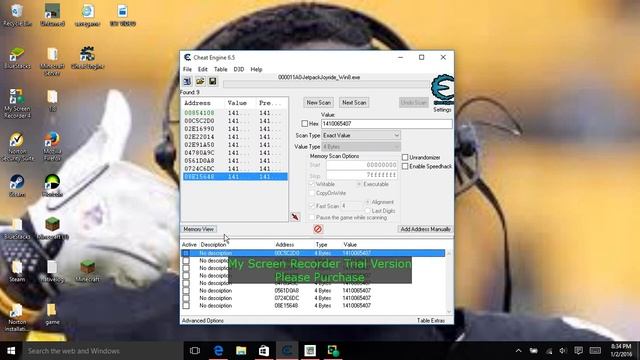This screenshot has width=640, height=360.
Task: Open Settings via the Cheat Engine logo
Action: (442, 93)
